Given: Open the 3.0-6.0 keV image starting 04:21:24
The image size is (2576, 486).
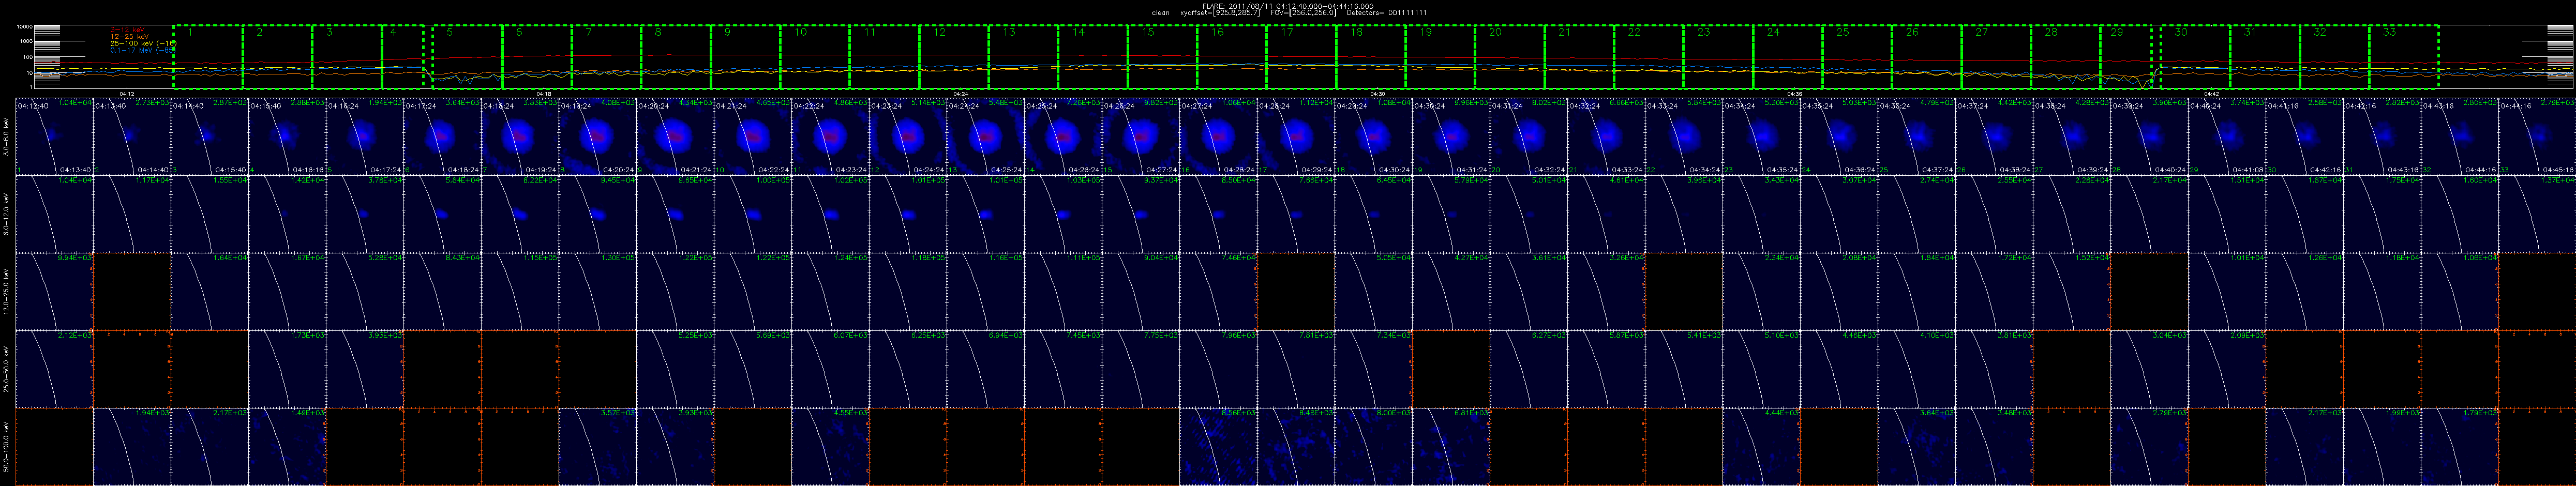Looking at the screenshot, I should click(x=754, y=136).
